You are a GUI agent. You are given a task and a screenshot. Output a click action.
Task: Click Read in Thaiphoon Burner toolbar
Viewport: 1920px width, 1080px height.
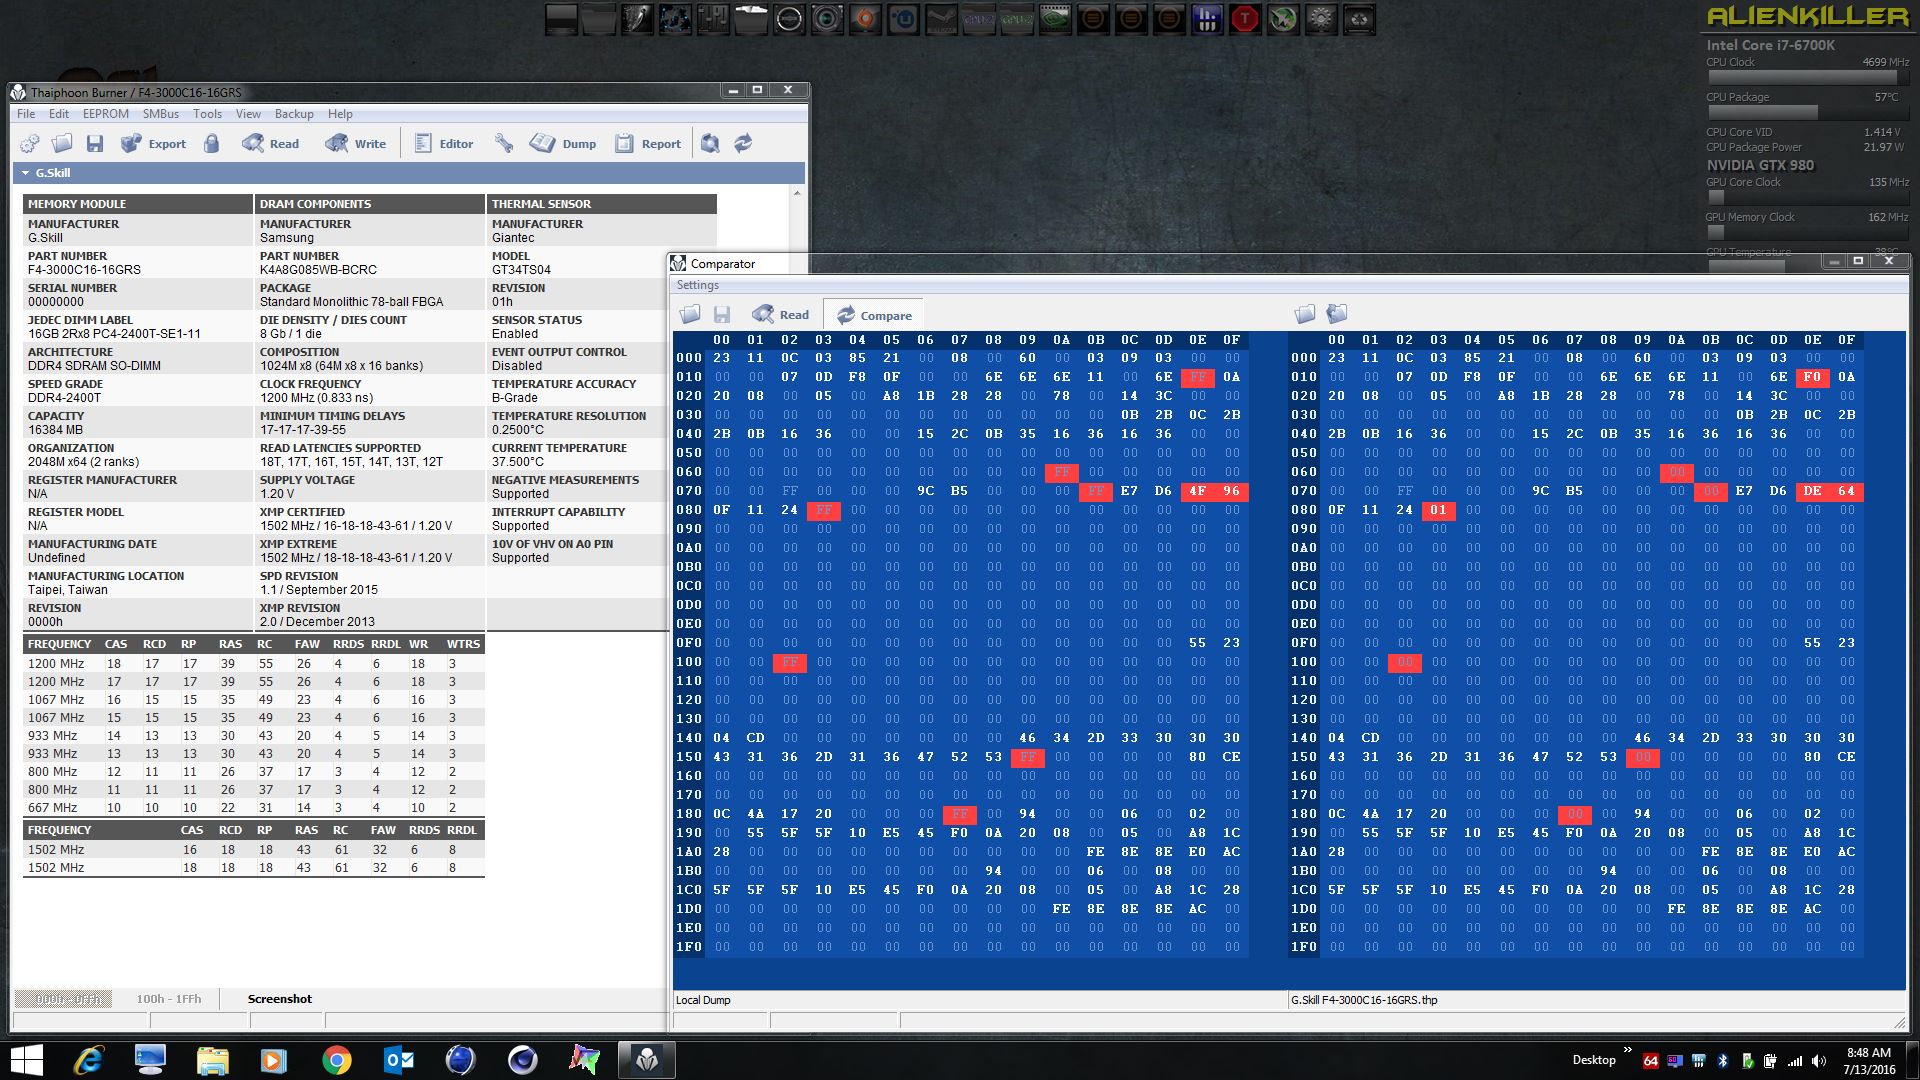pos(271,144)
